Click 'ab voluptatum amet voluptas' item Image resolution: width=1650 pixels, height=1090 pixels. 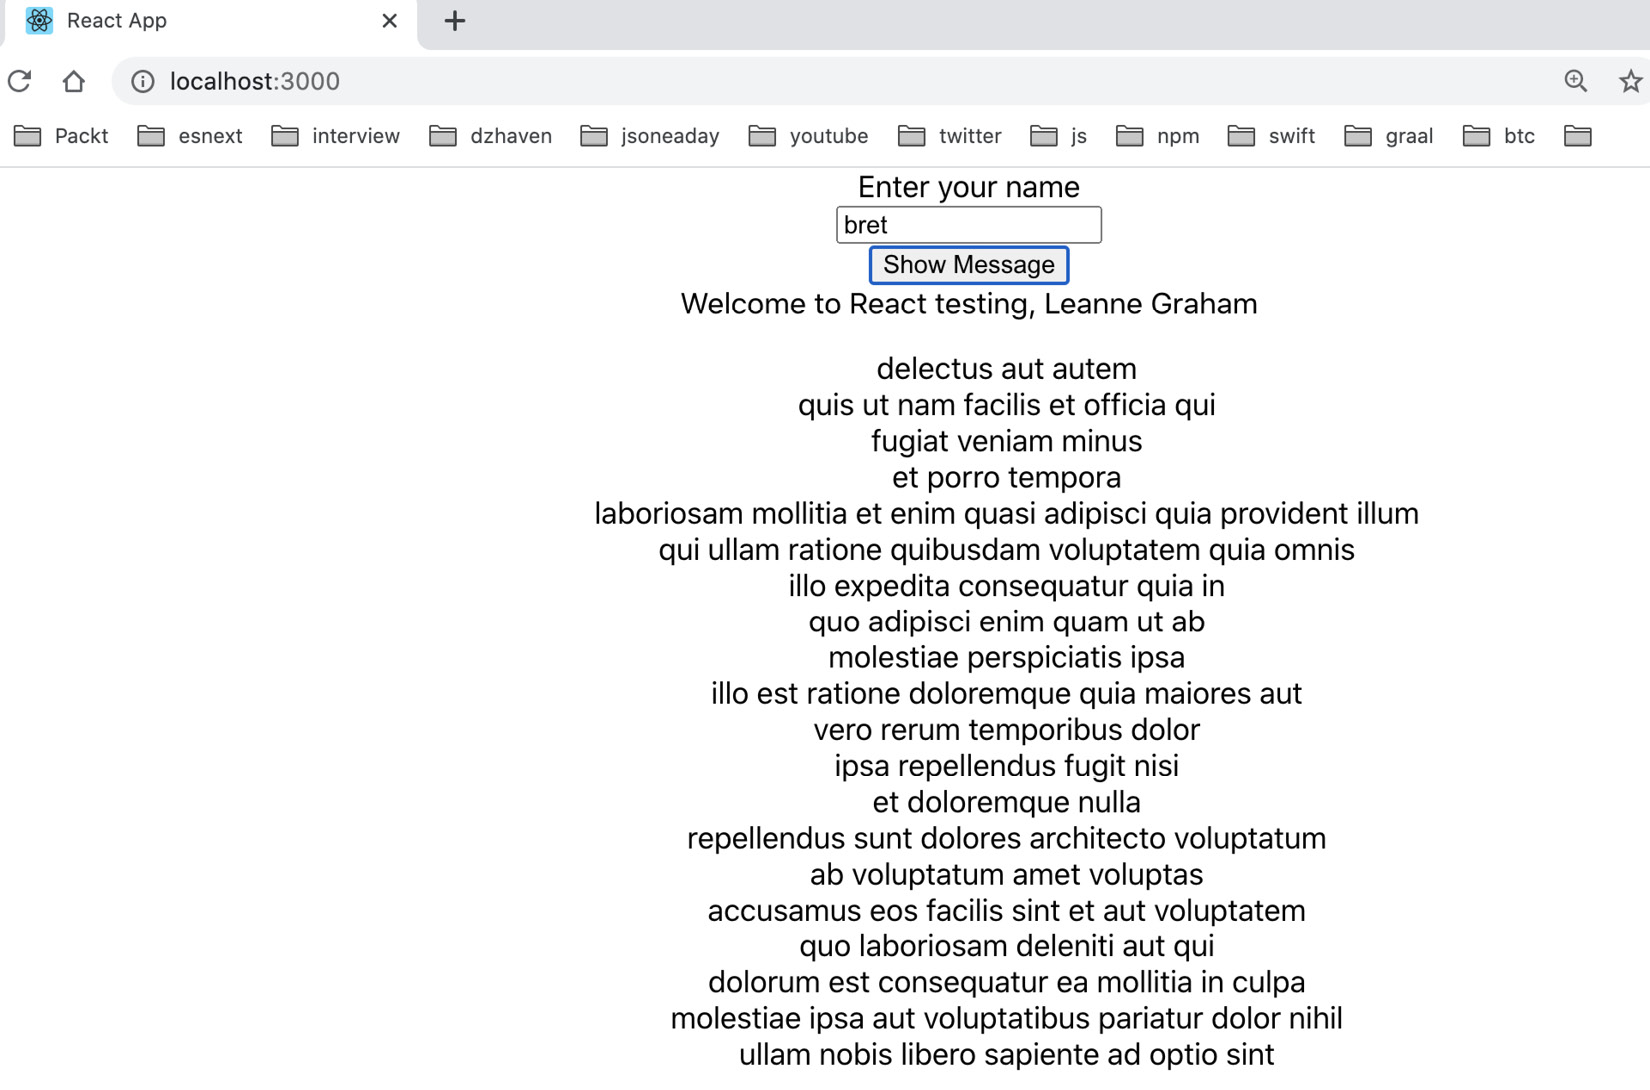tap(1007, 874)
